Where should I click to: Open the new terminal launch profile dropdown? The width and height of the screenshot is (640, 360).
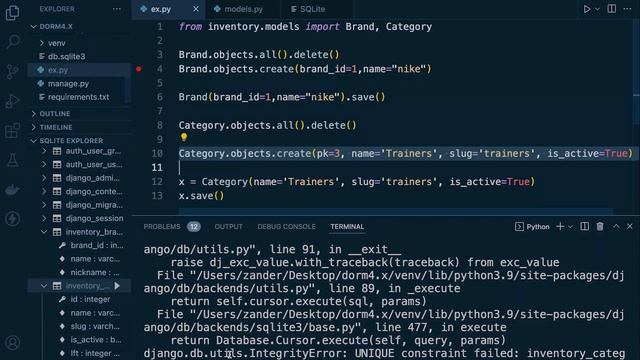pos(570,227)
